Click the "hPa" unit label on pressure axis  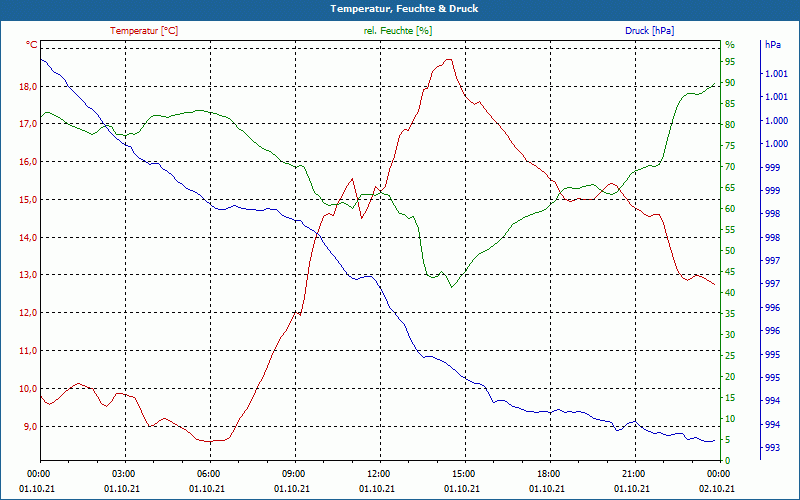click(772, 45)
